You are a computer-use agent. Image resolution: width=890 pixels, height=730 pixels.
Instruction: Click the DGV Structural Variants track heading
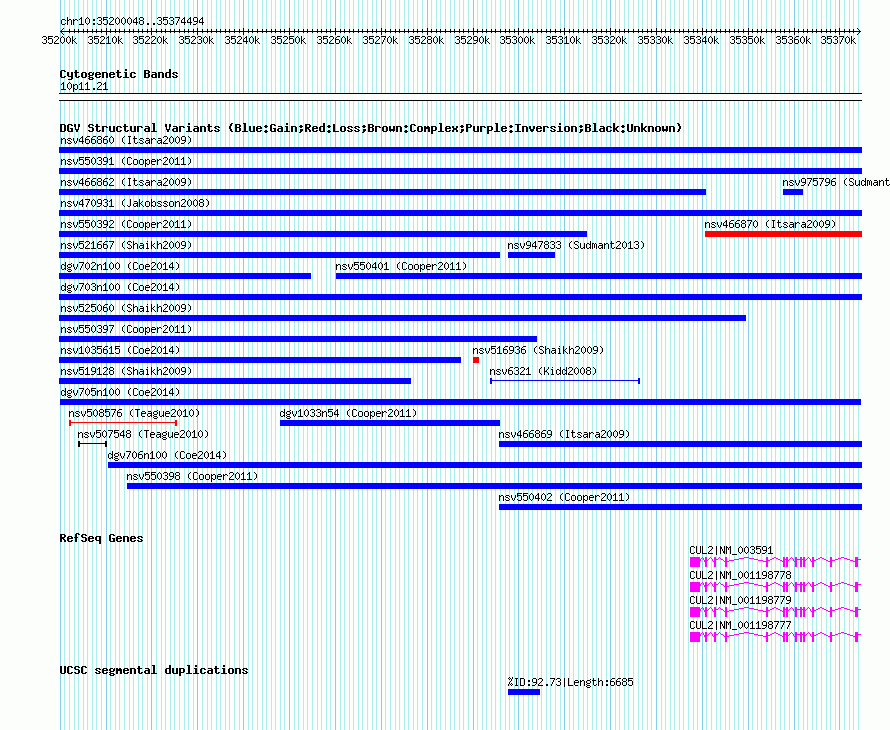[x=371, y=128]
